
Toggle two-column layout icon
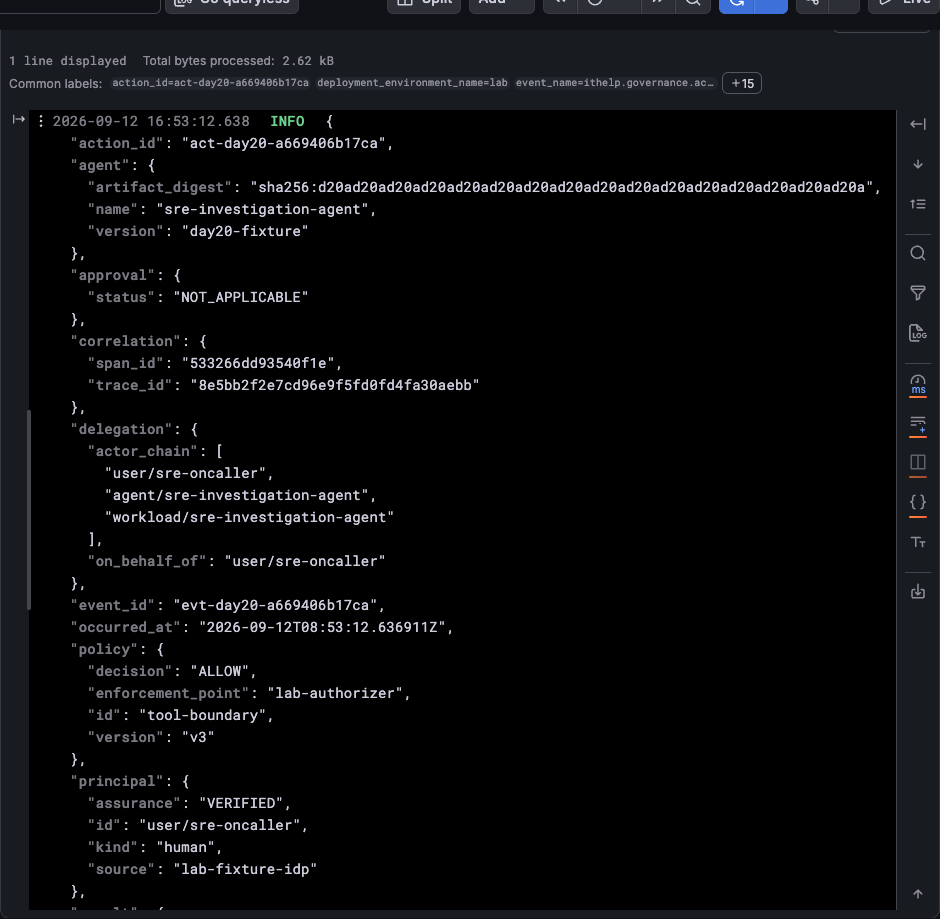coord(918,463)
